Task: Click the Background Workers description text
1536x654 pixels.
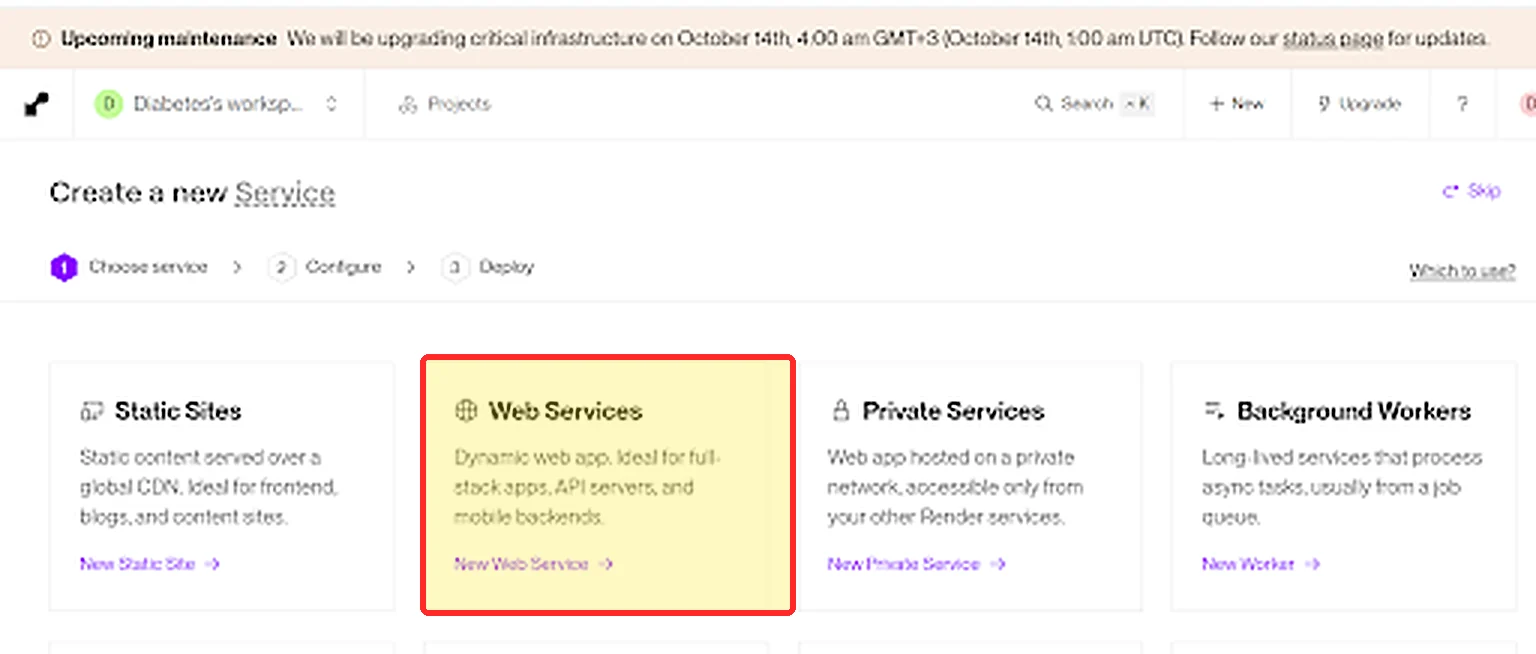Action: (1342, 488)
